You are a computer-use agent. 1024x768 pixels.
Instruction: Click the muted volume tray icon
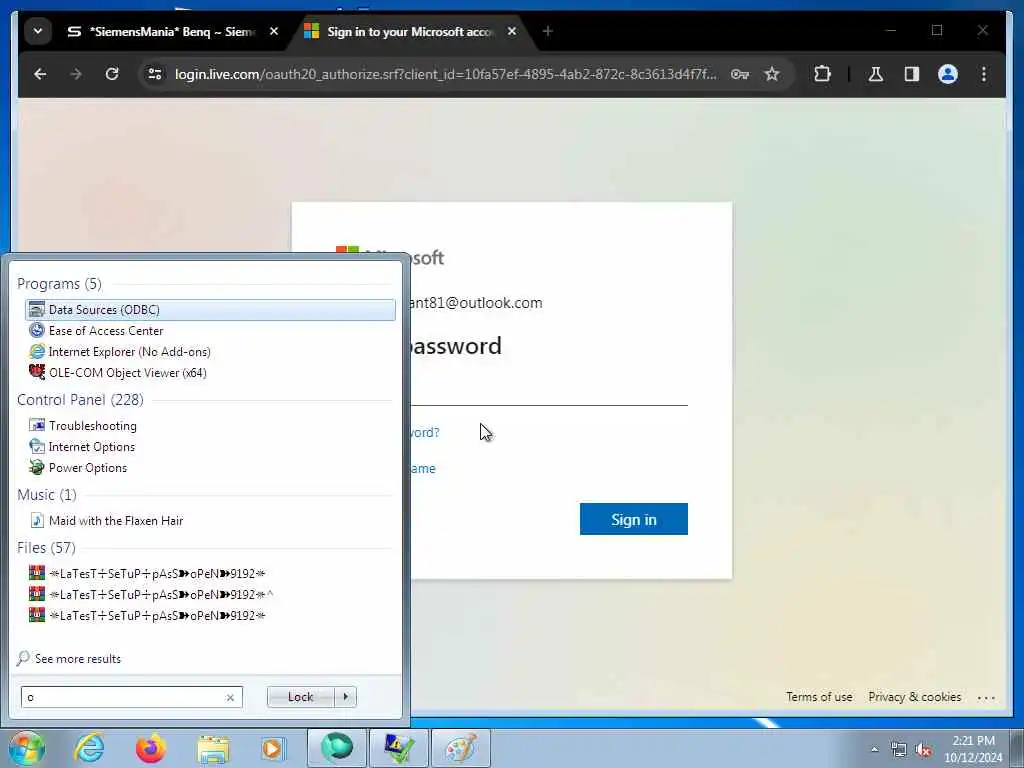(x=923, y=749)
